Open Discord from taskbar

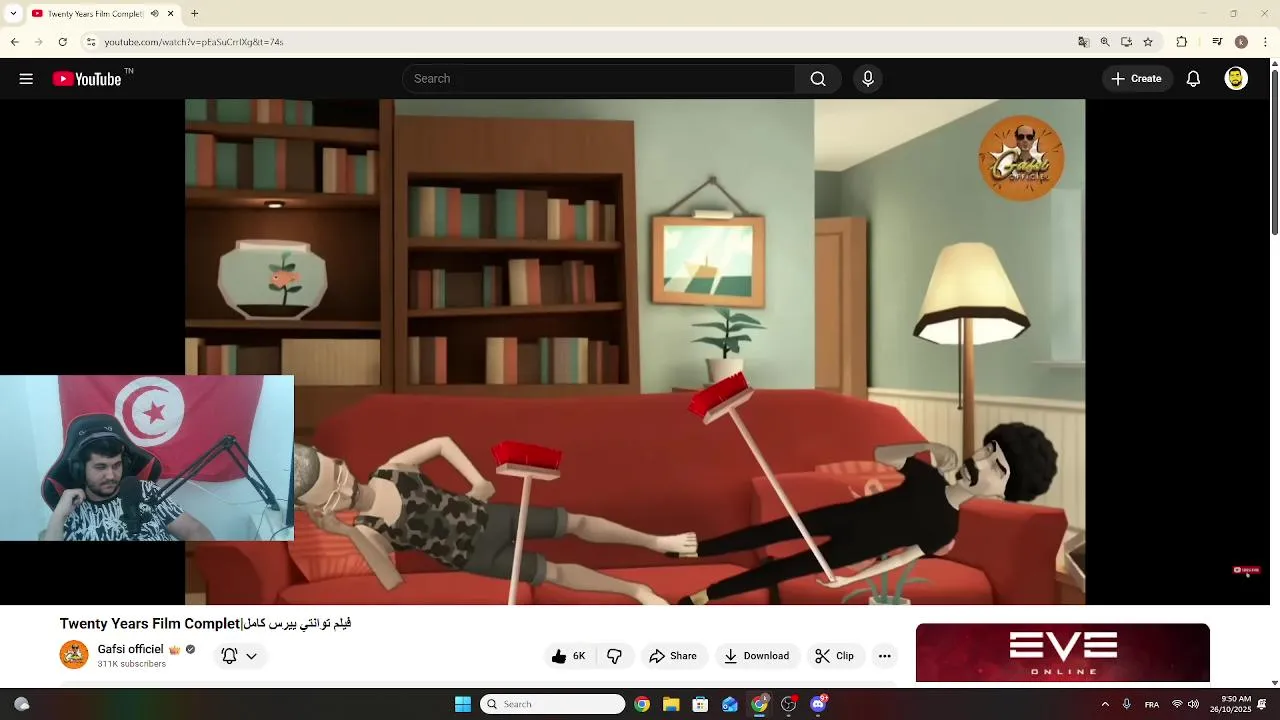click(x=818, y=704)
